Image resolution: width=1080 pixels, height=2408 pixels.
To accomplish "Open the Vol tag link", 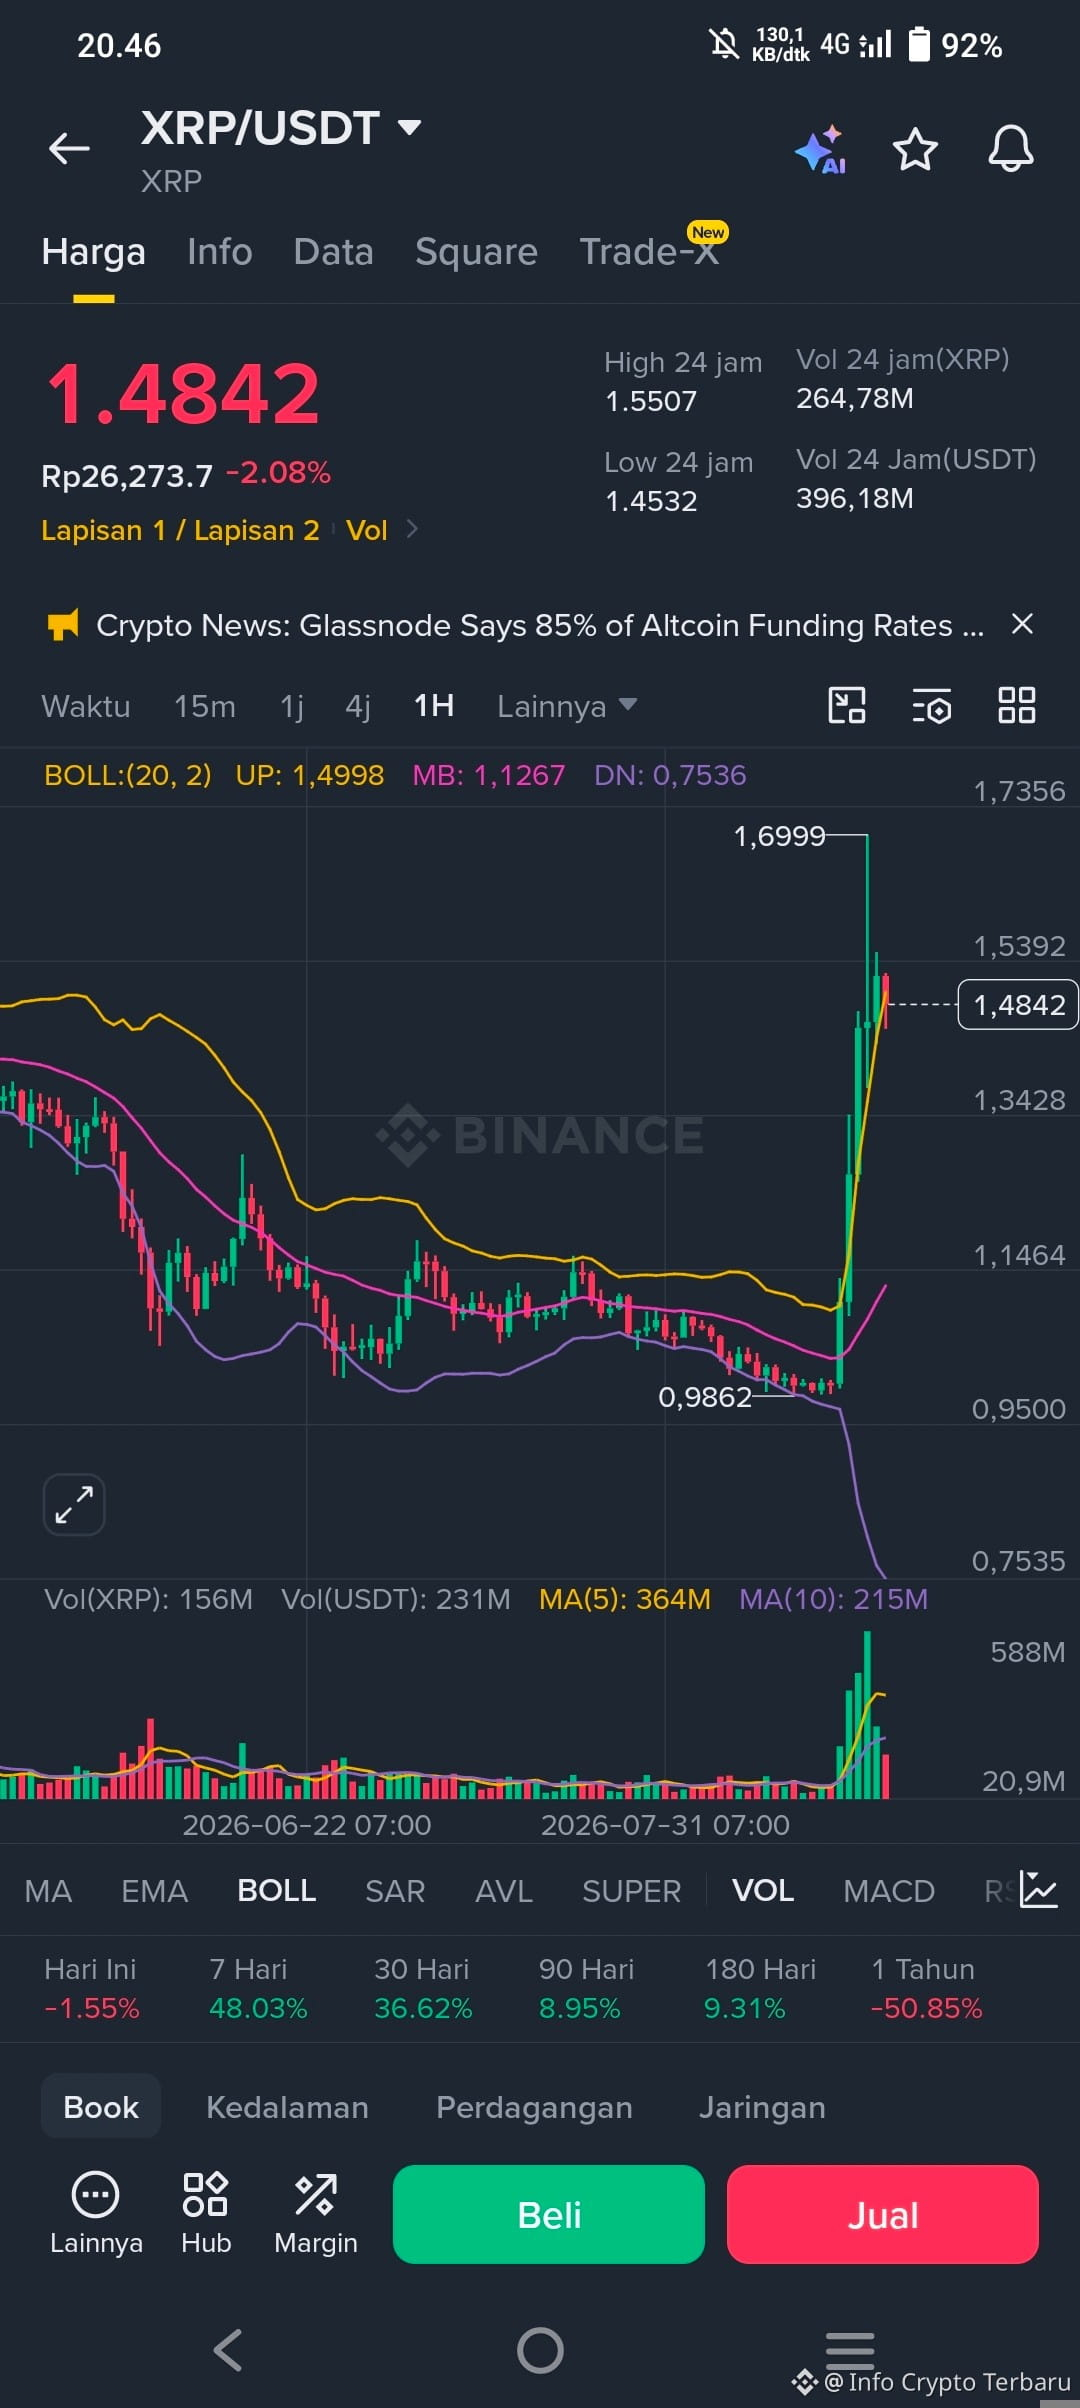I will 366,530.
